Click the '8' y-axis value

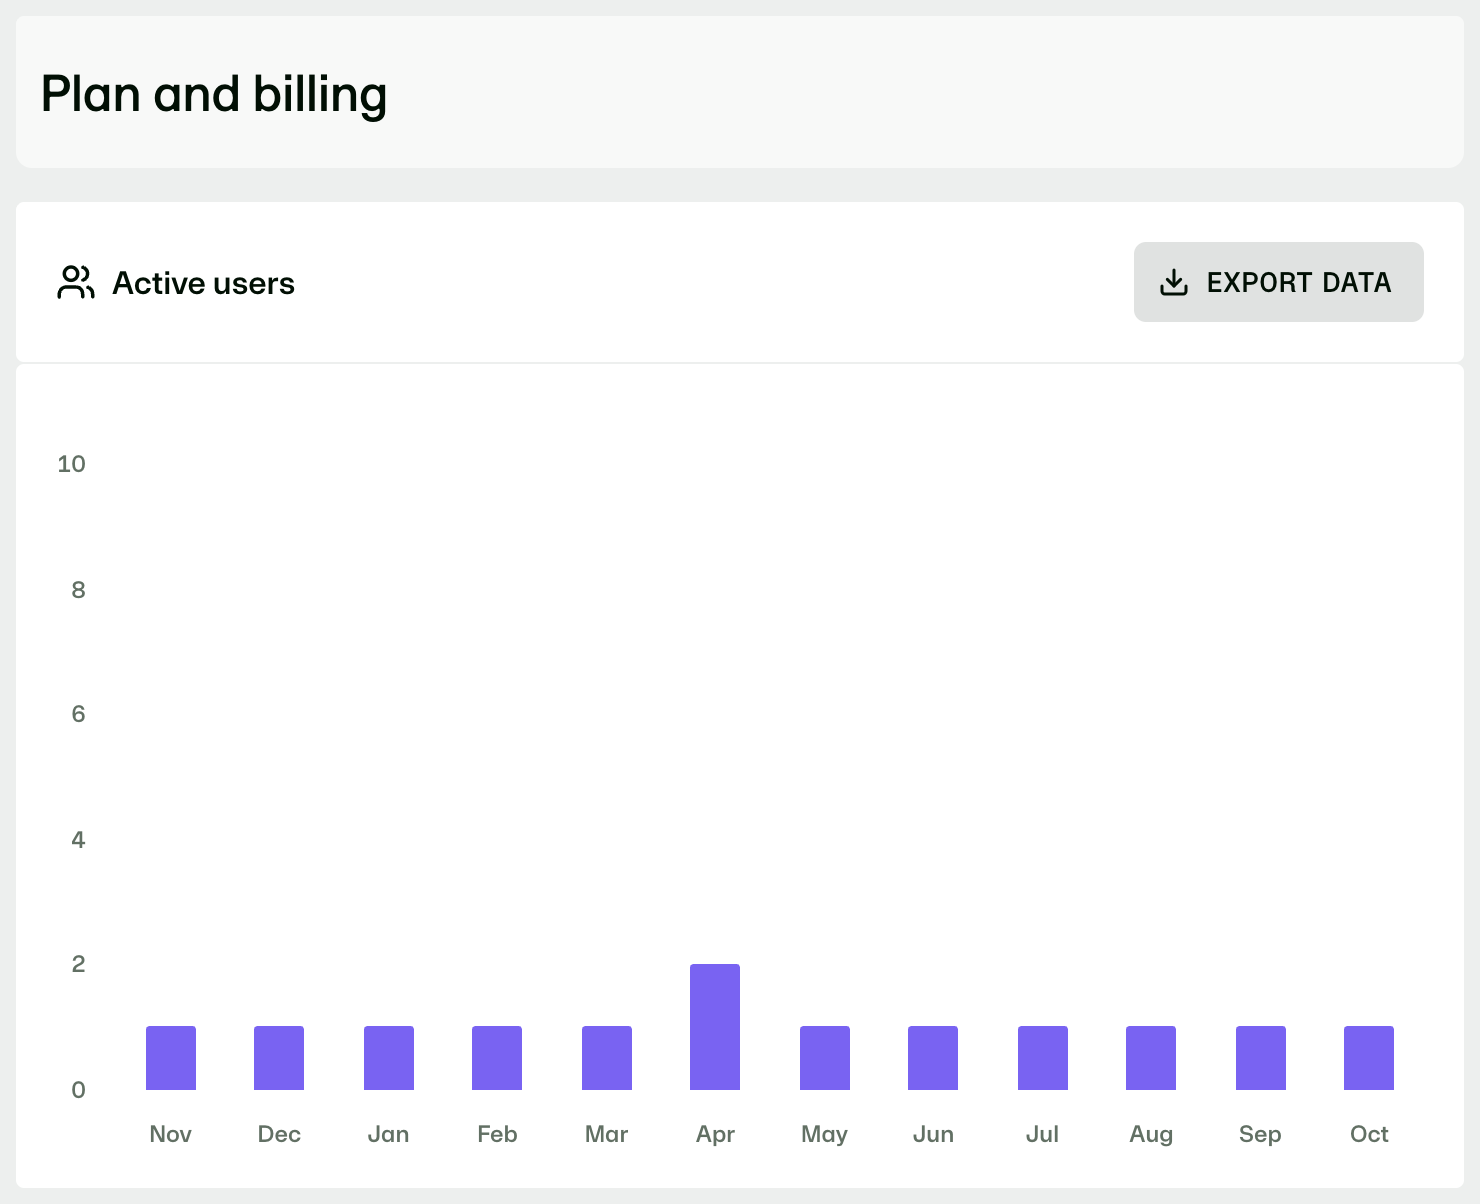[78, 590]
